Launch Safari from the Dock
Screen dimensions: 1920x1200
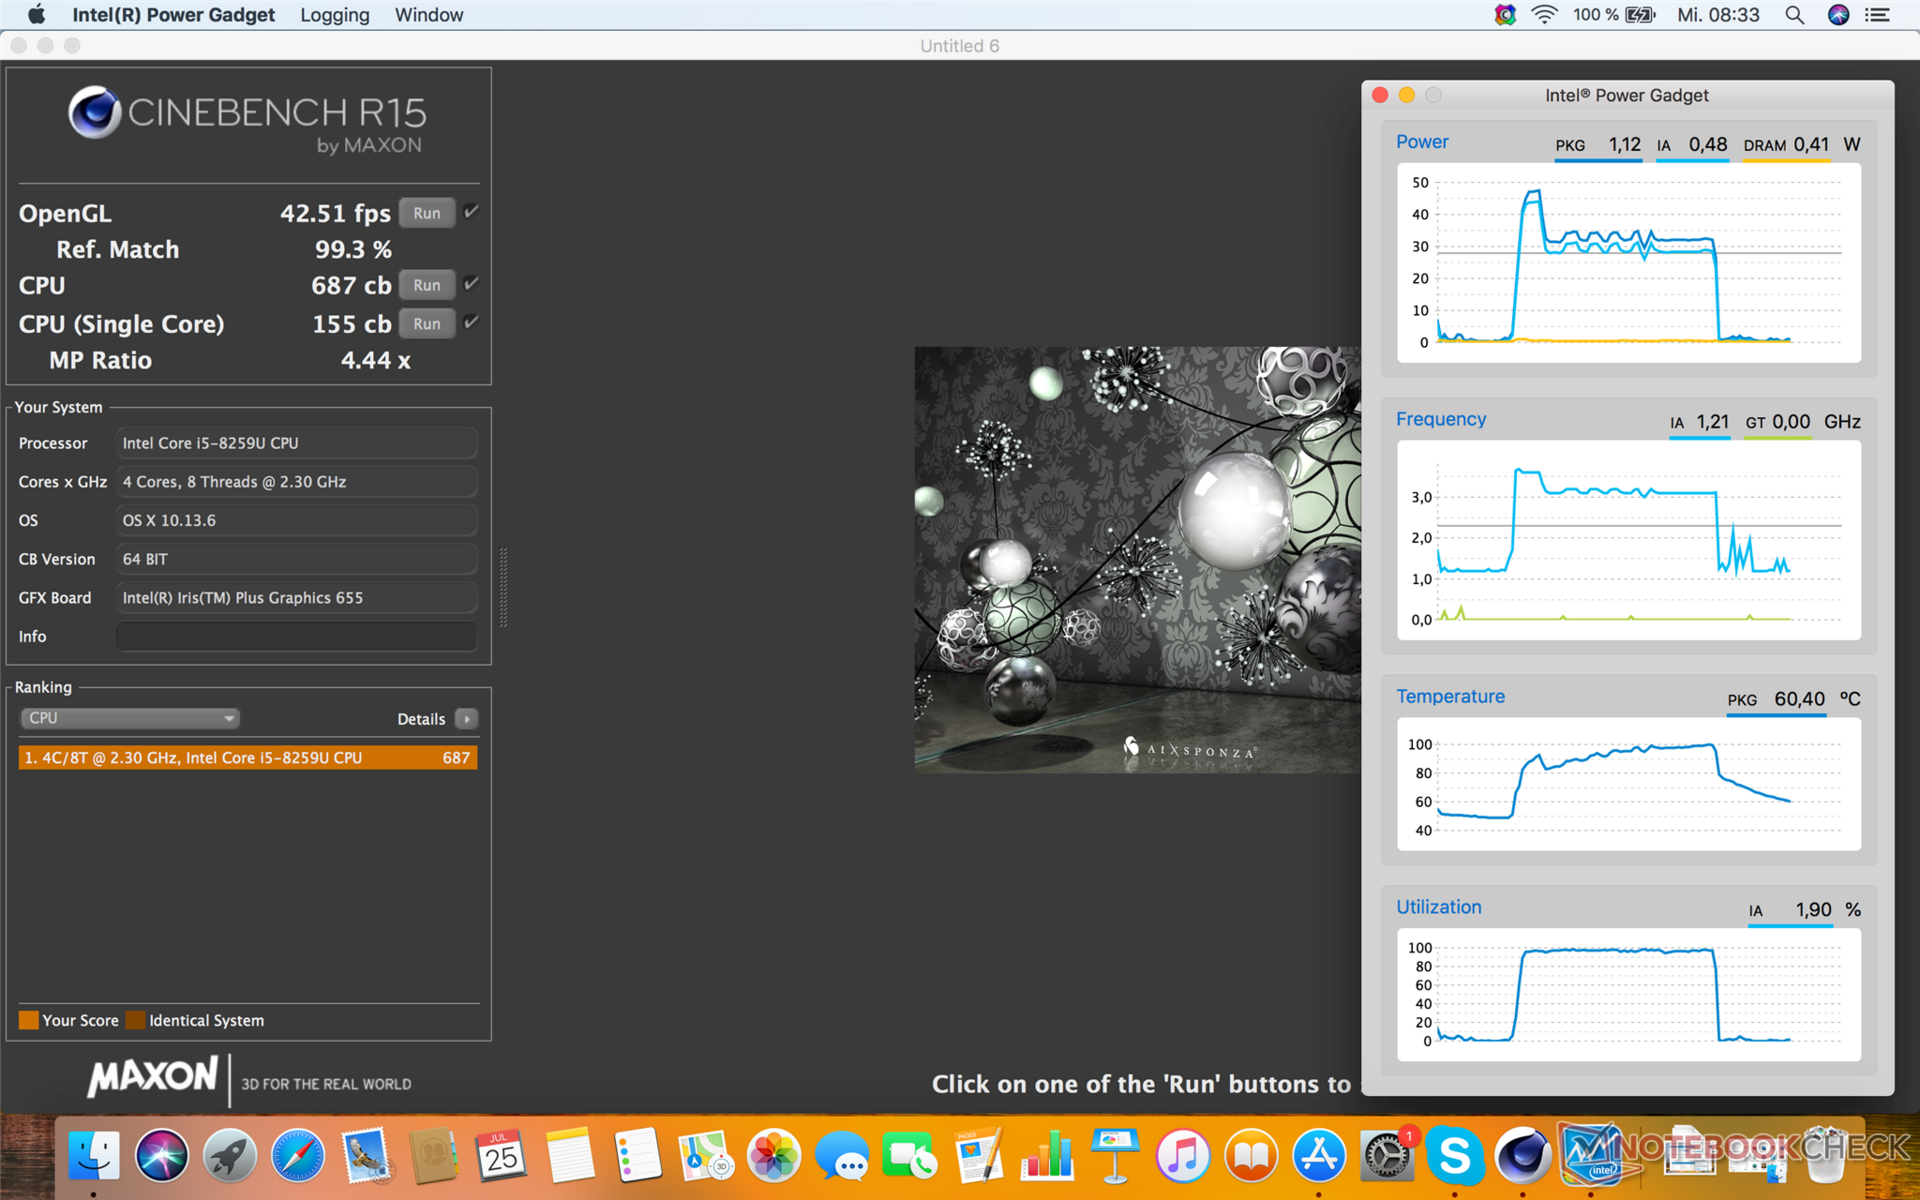click(297, 1156)
